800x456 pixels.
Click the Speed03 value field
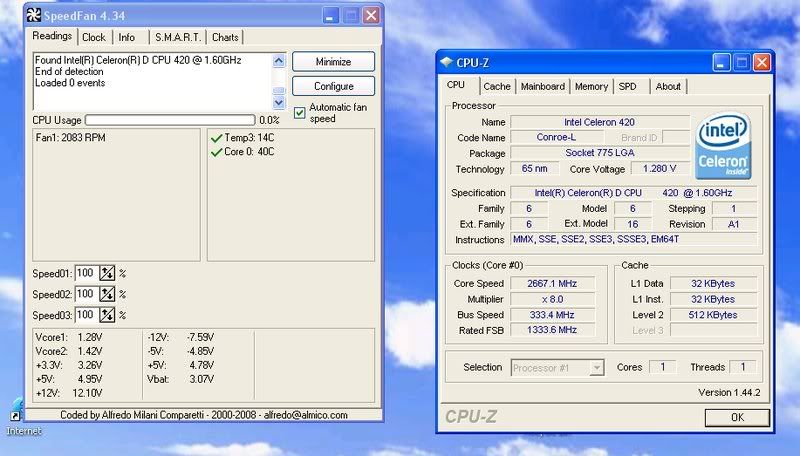[87, 315]
